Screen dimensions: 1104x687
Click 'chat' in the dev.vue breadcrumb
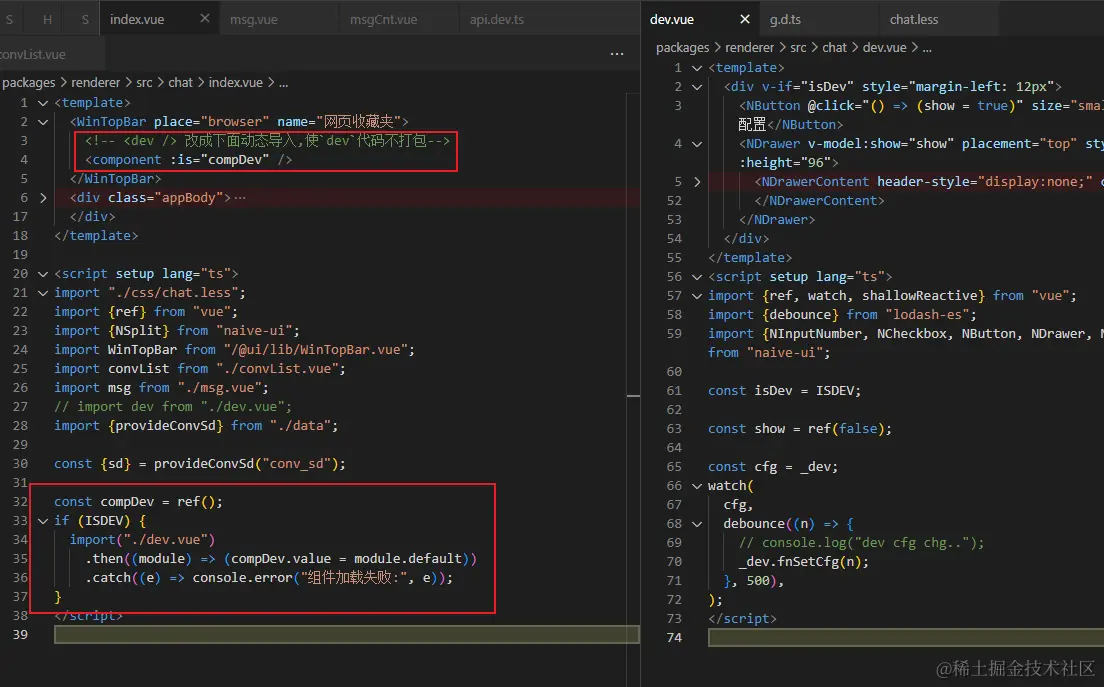834,47
